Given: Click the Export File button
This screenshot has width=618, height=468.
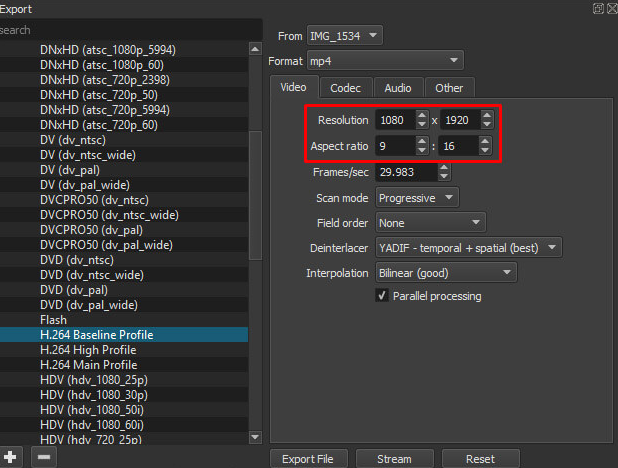Looking at the screenshot, I should click(308, 459).
